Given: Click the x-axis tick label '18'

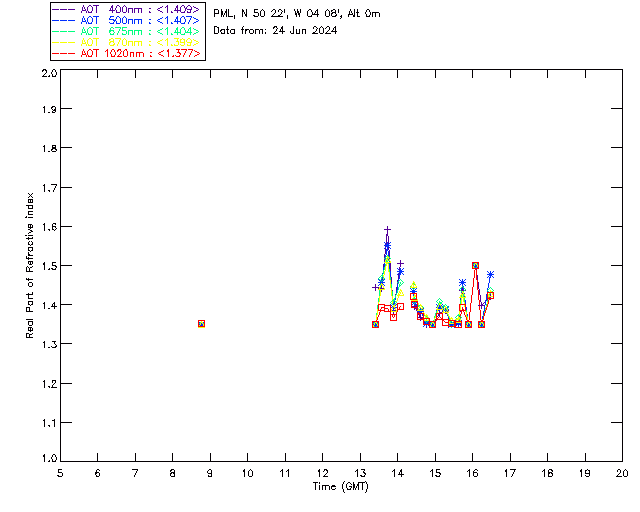Looking at the screenshot, I should pos(547,473).
